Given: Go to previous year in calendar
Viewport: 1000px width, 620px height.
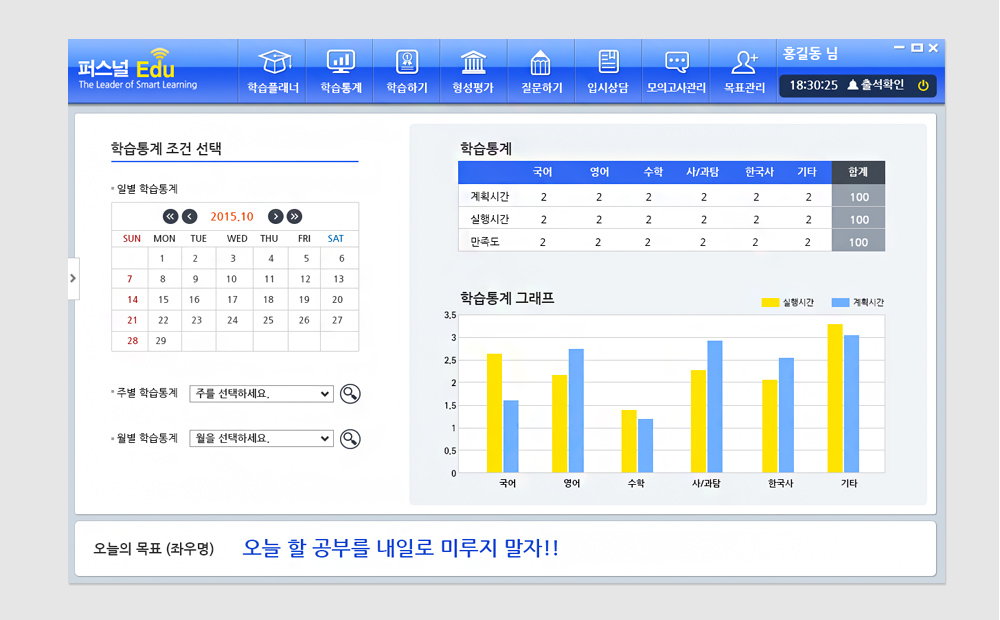Looking at the screenshot, I should (x=170, y=216).
